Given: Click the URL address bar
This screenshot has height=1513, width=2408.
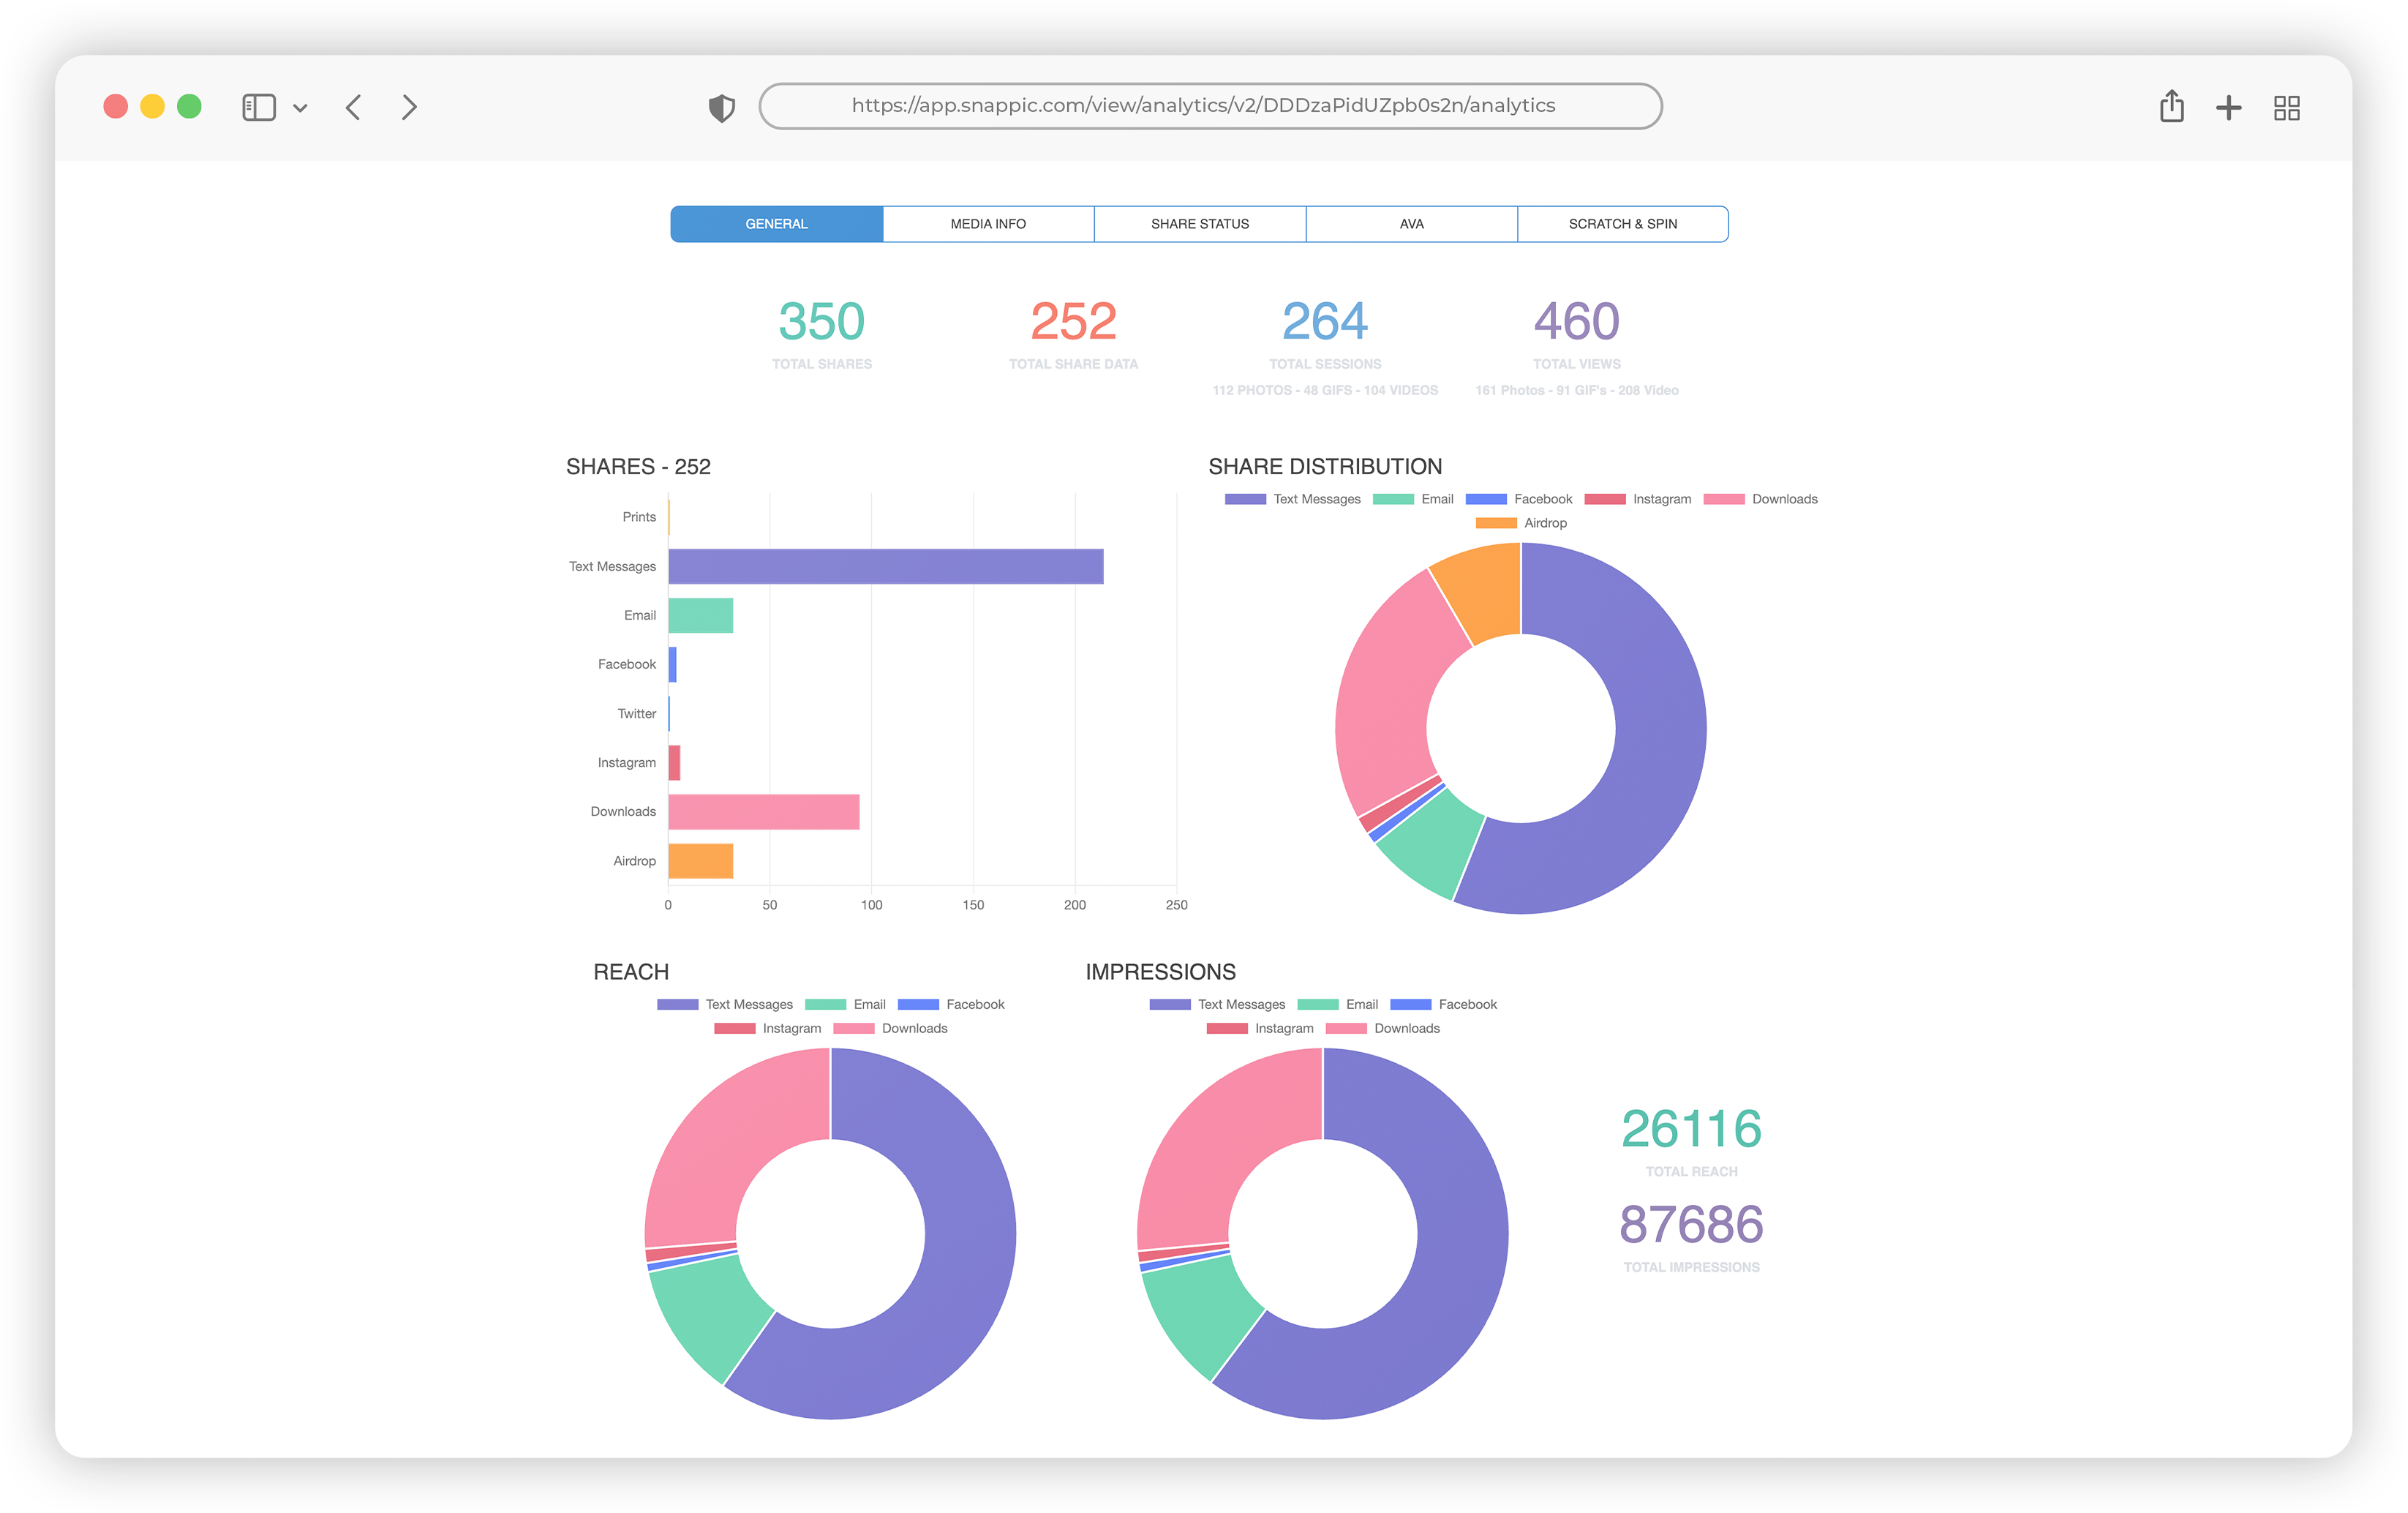Looking at the screenshot, I should (1210, 106).
